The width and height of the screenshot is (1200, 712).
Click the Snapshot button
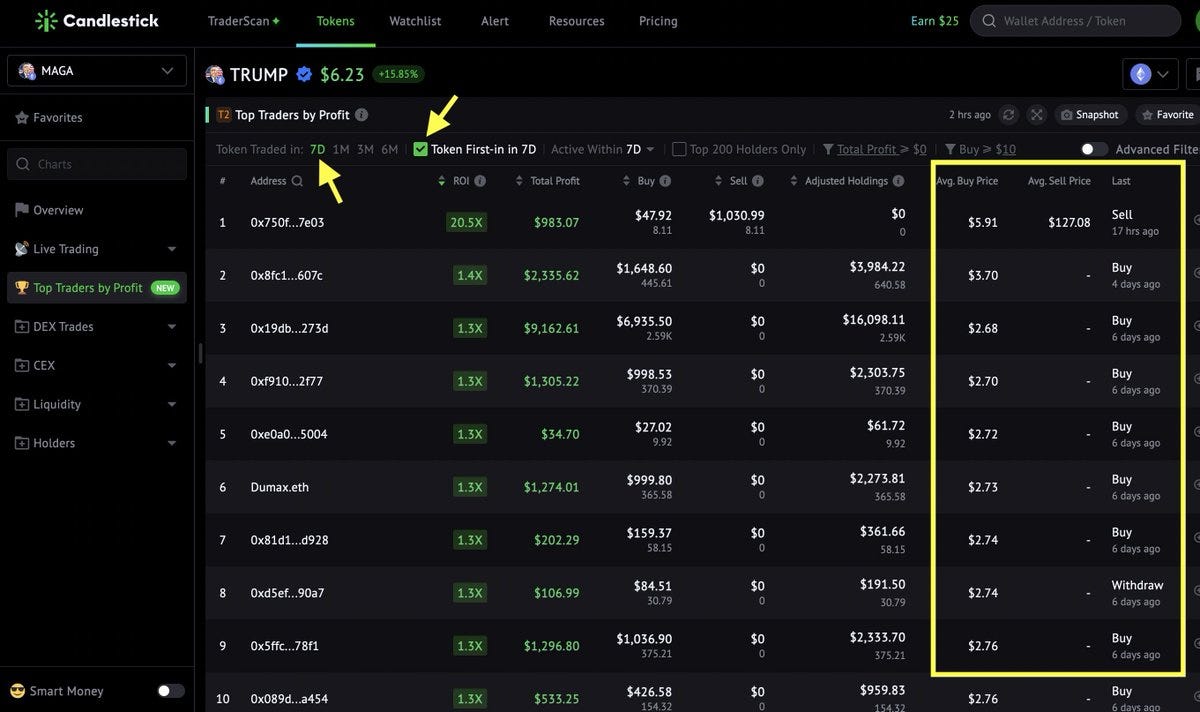coord(1090,115)
